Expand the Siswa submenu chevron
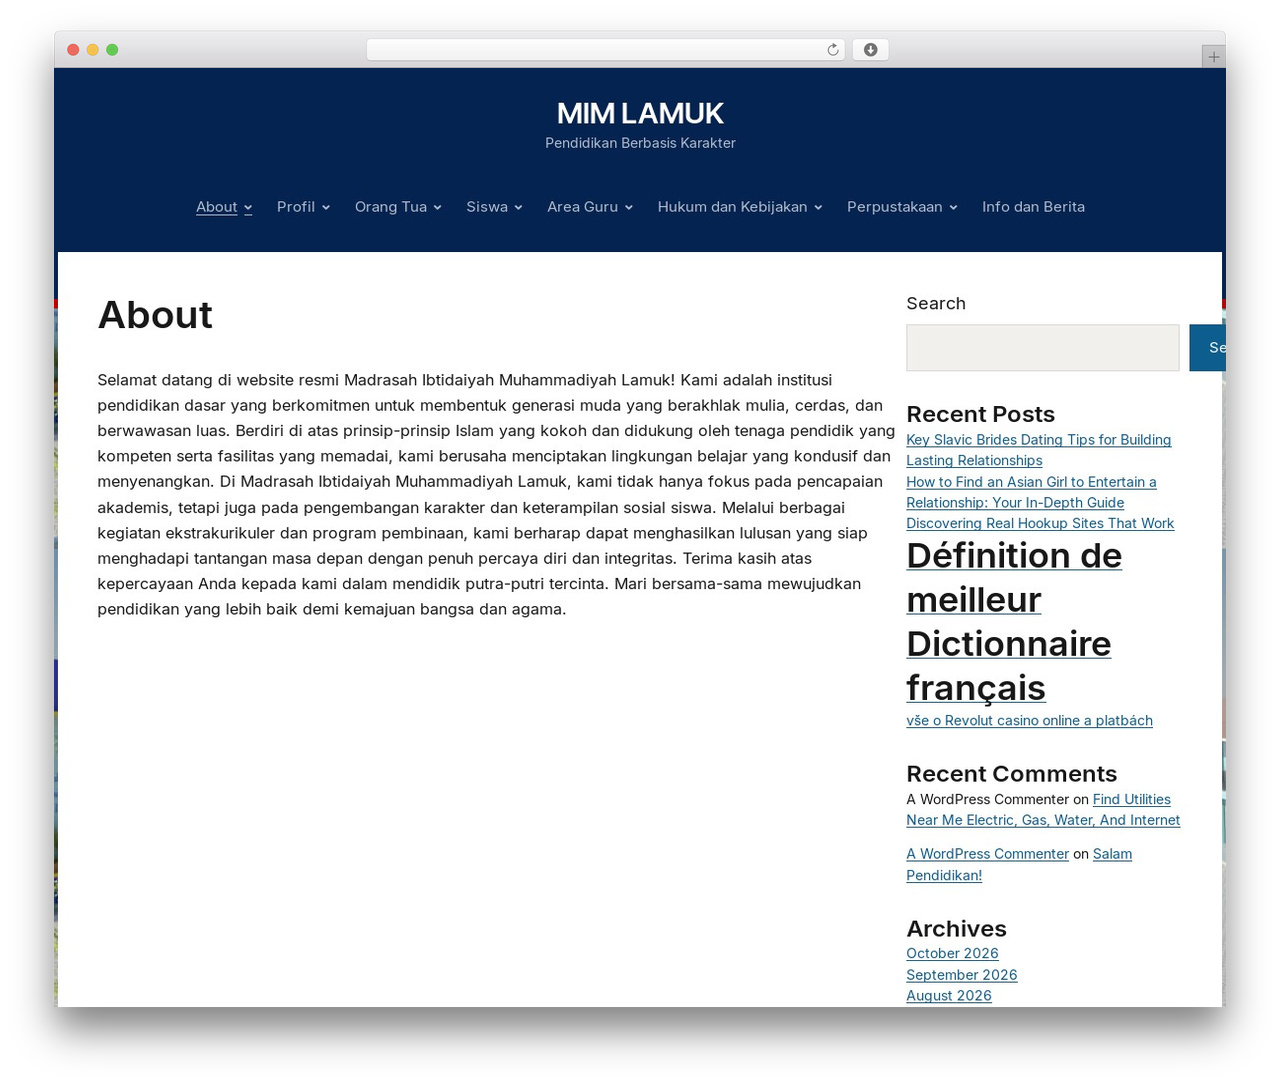The width and height of the screenshot is (1280, 1084). coord(518,208)
